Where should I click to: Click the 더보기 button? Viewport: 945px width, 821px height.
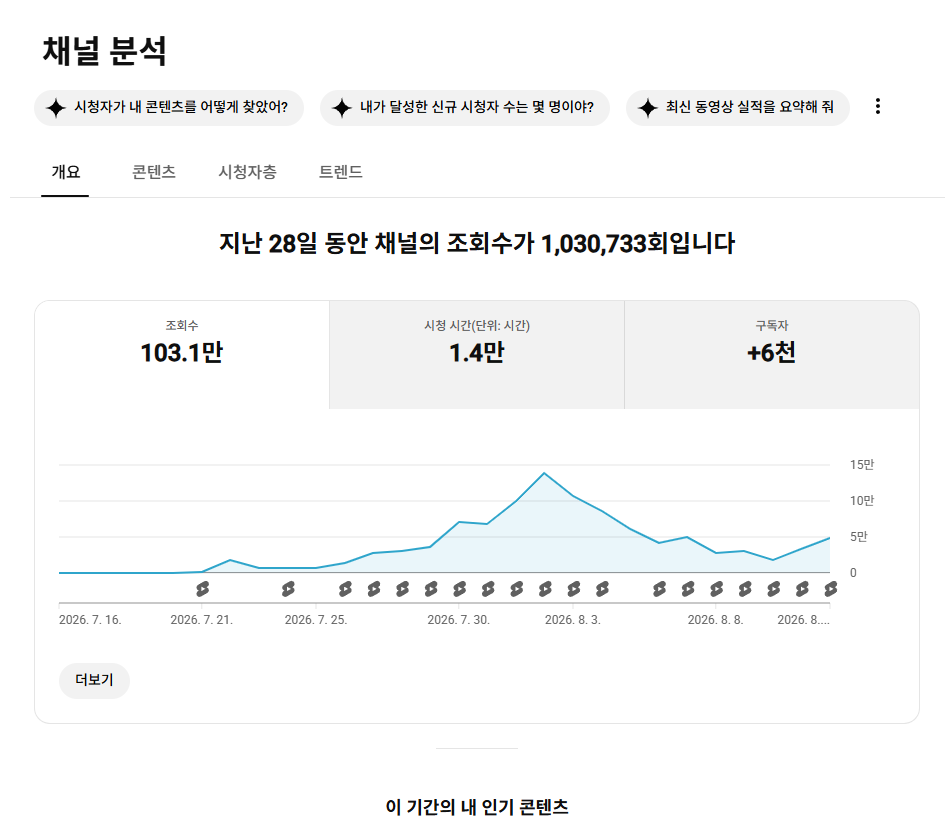click(x=94, y=681)
